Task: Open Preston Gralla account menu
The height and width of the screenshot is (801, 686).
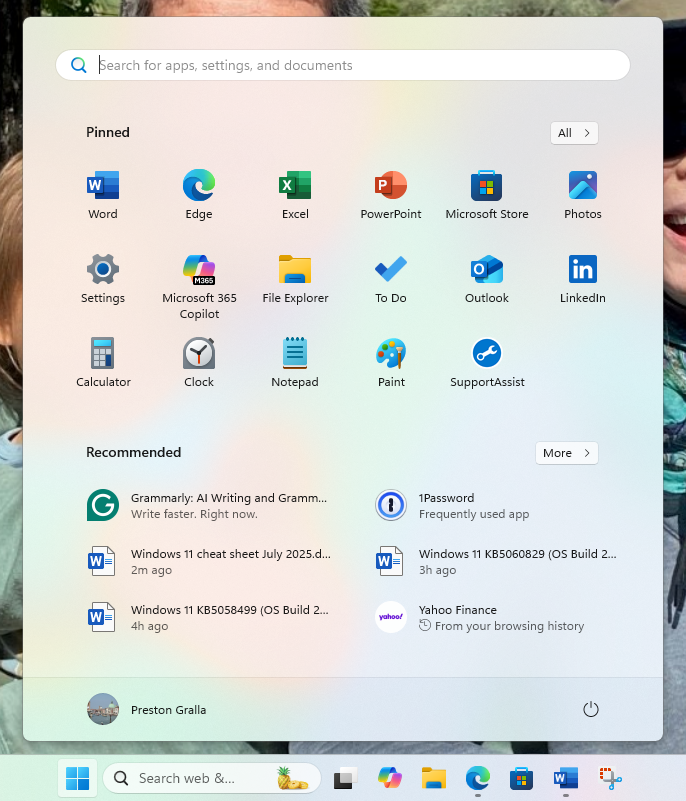Action: click(147, 710)
